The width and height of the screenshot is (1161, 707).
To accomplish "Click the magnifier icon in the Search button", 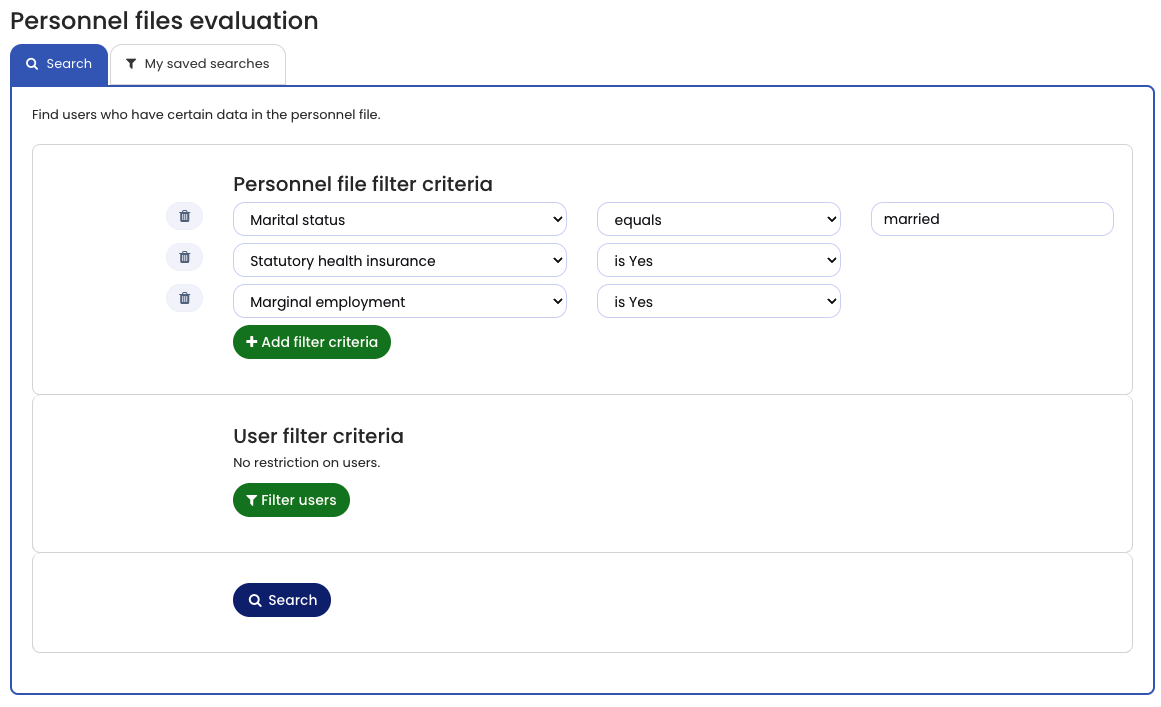I will (255, 600).
